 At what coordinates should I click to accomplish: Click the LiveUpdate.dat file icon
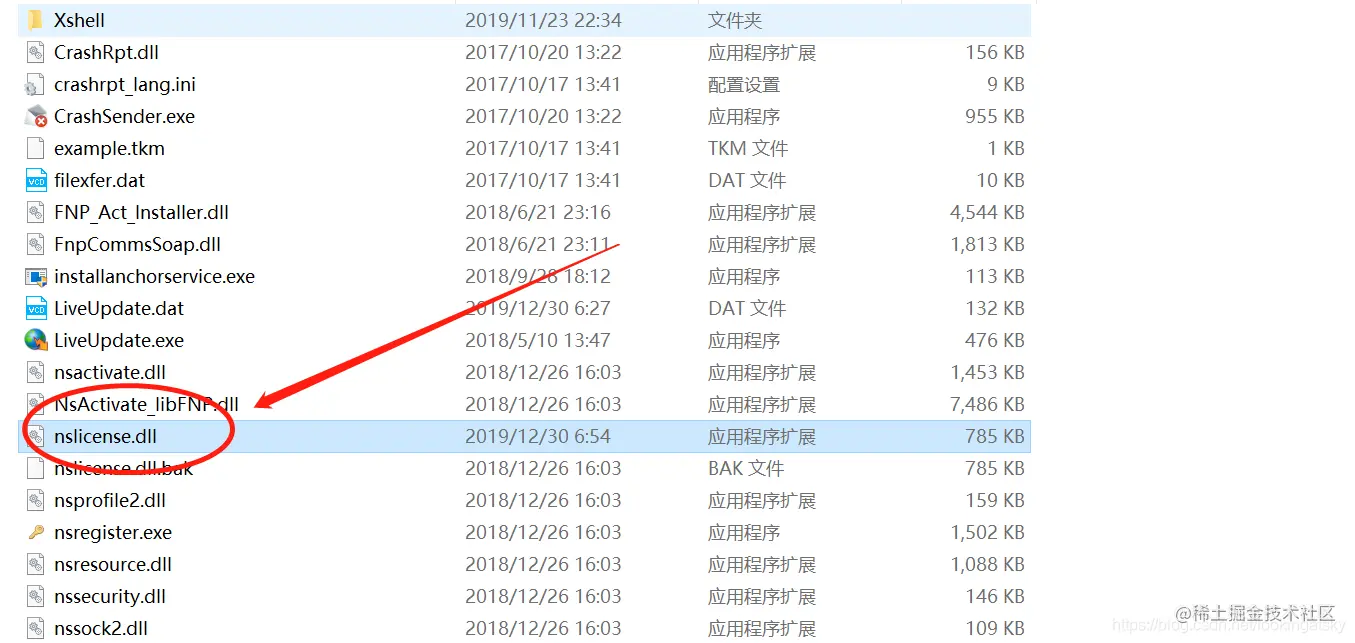[34, 308]
